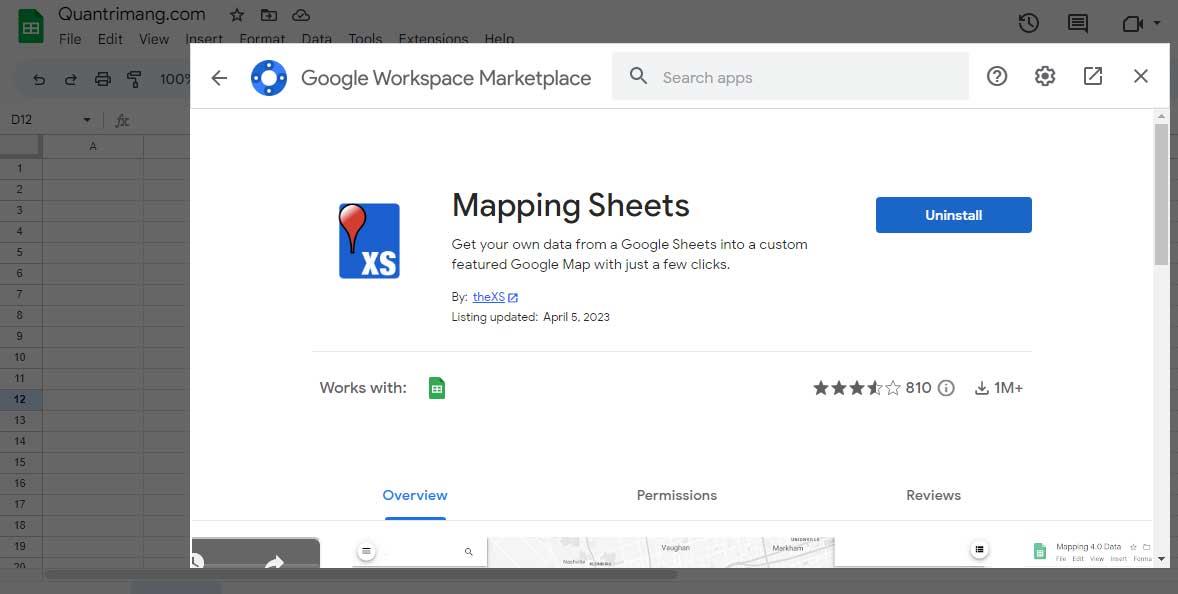Image resolution: width=1178 pixels, height=594 pixels.
Task: Switch to the Permissions tab
Action: click(x=677, y=495)
